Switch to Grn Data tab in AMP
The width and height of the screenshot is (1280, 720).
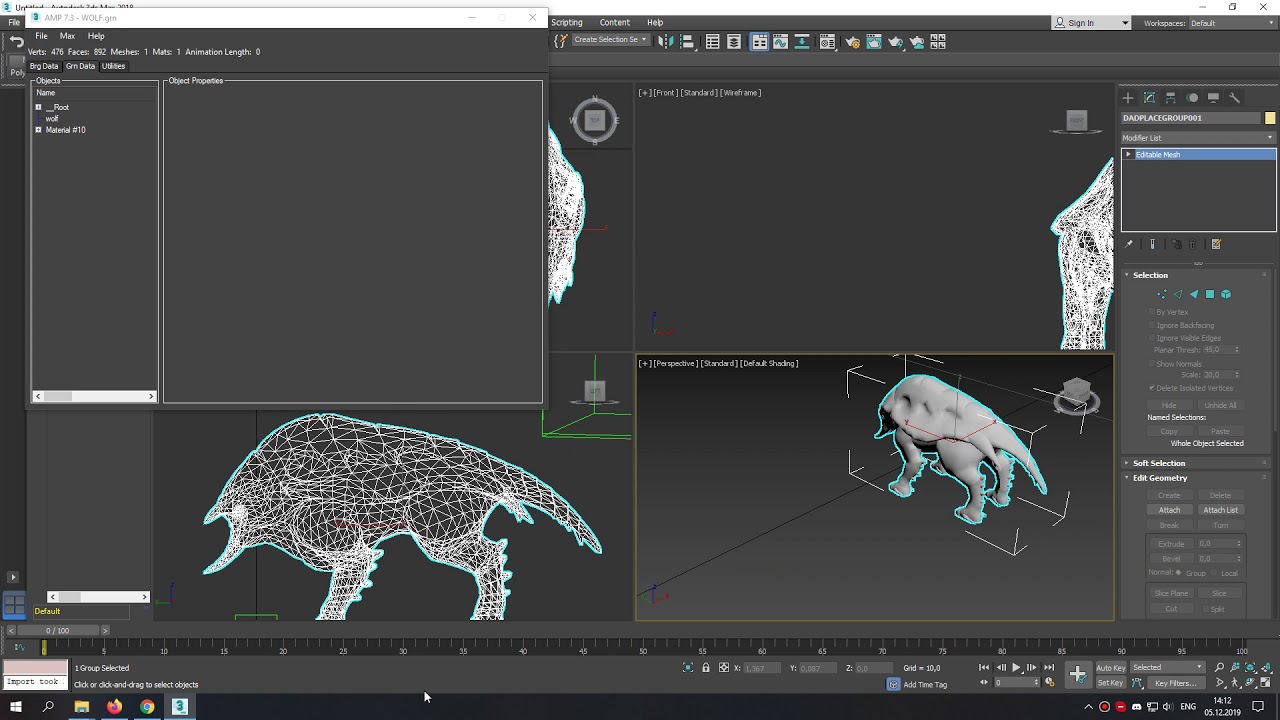pyautogui.click(x=80, y=66)
